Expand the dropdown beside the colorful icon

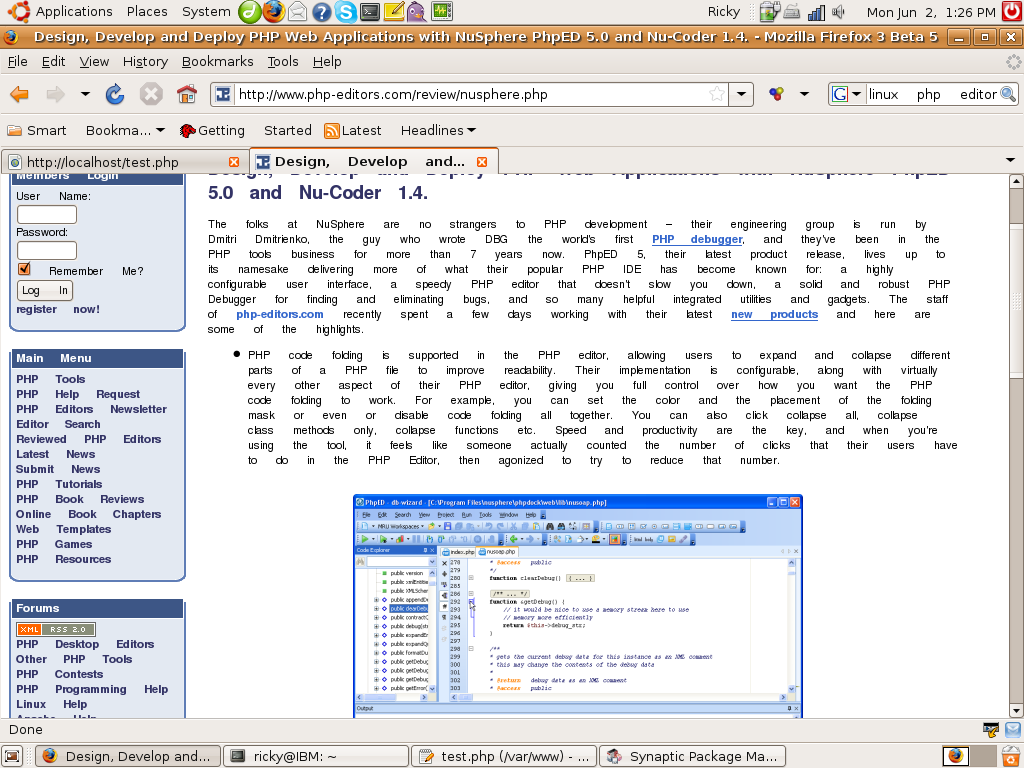tap(804, 94)
